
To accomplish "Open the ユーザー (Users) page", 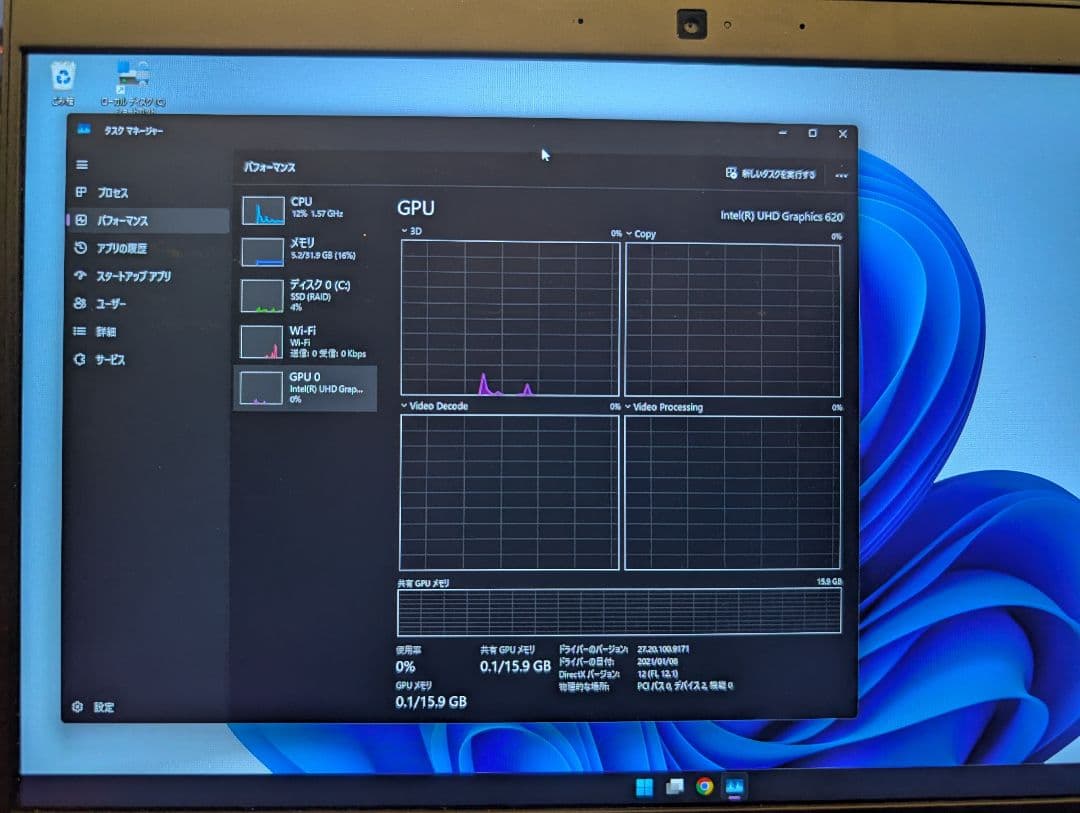I will click(x=113, y=304).
